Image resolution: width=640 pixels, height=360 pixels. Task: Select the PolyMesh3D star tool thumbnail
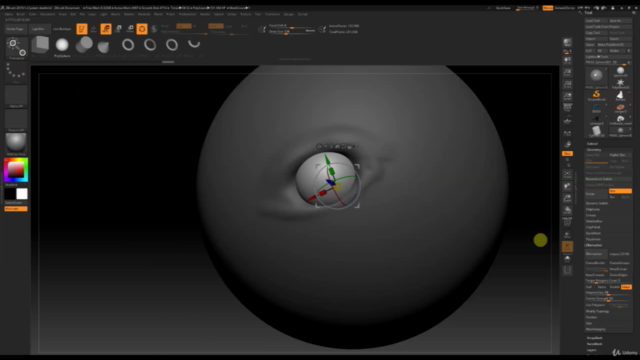pos(620,84)
